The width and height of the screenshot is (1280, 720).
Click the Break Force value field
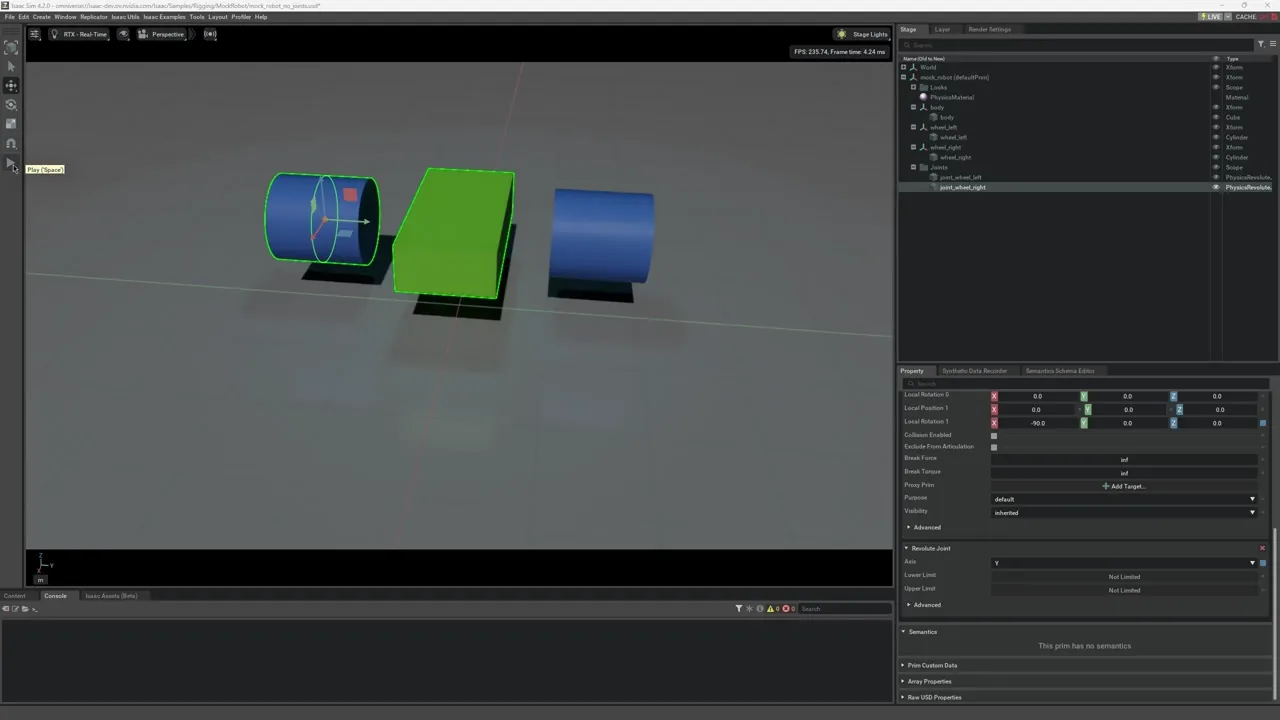pyautogui.click(x=1124, y=460)
